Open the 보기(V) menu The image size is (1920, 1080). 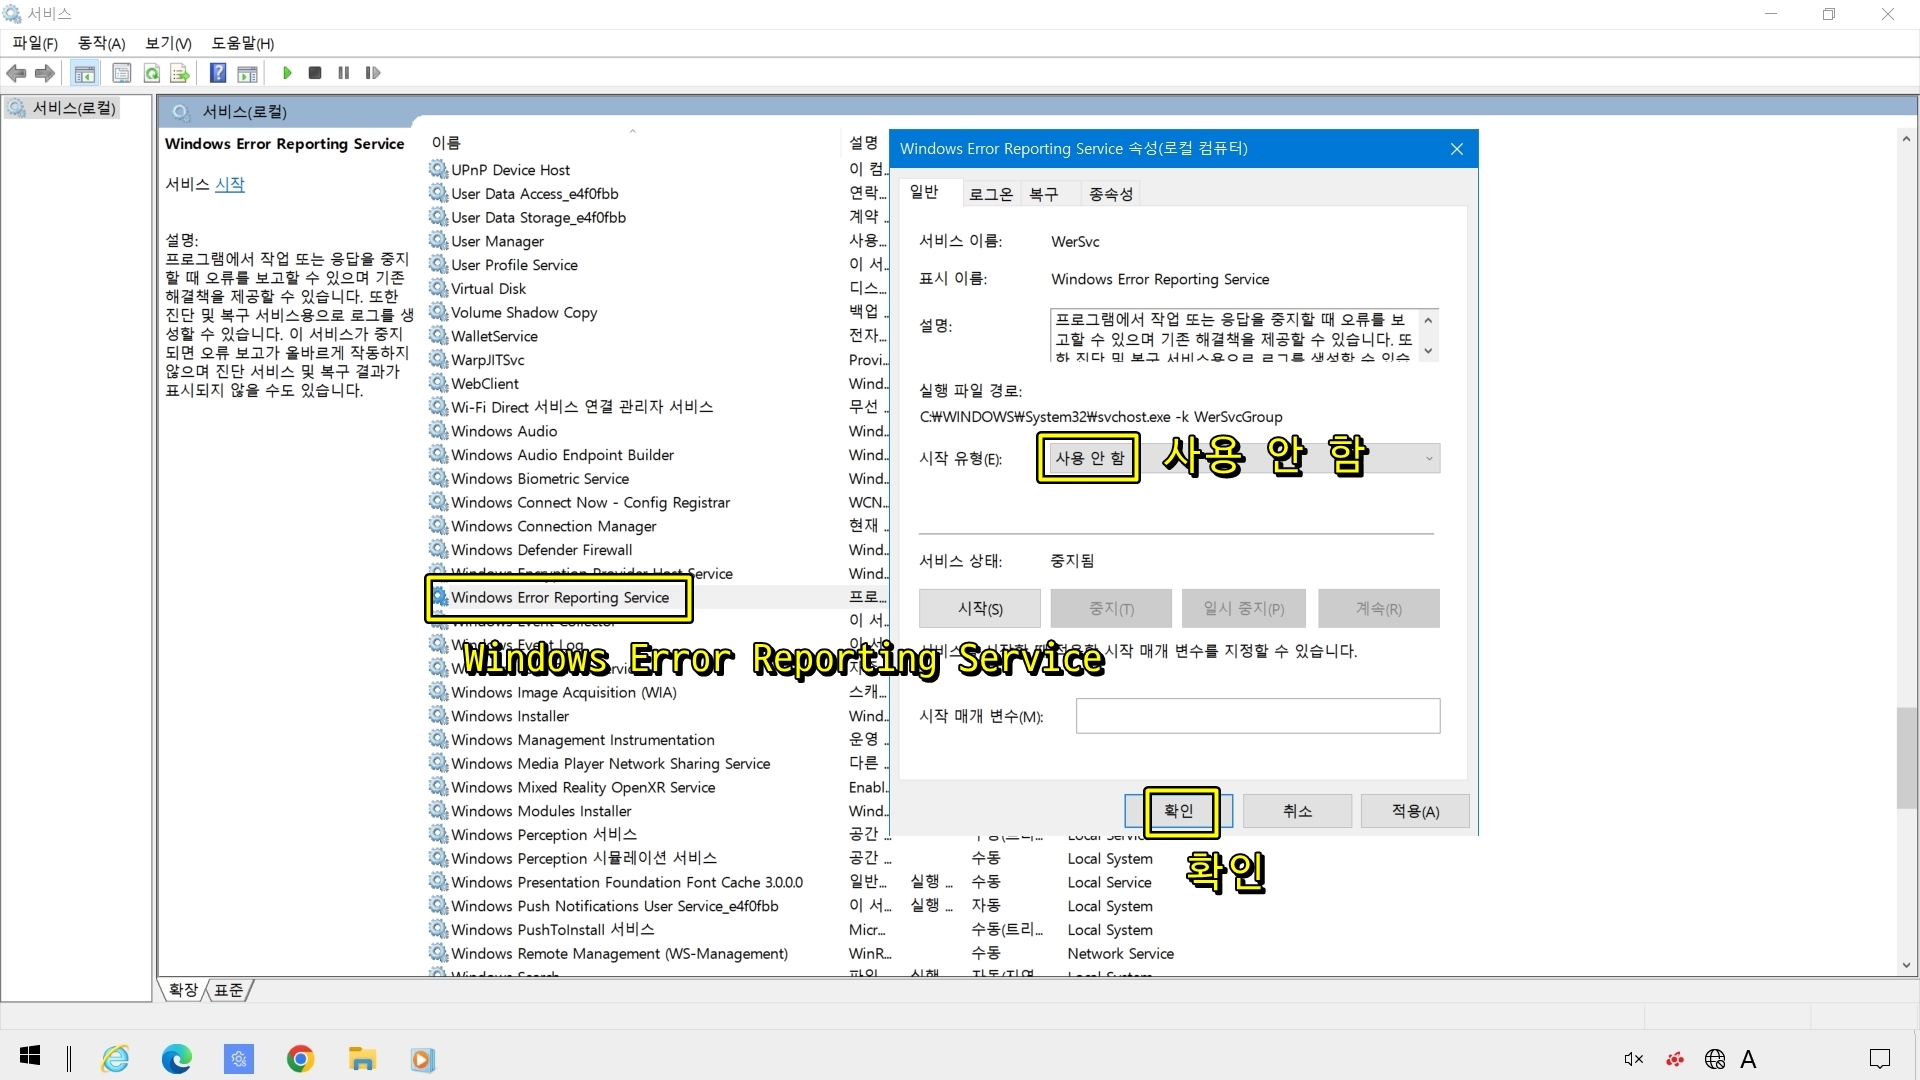click(168, 43)
